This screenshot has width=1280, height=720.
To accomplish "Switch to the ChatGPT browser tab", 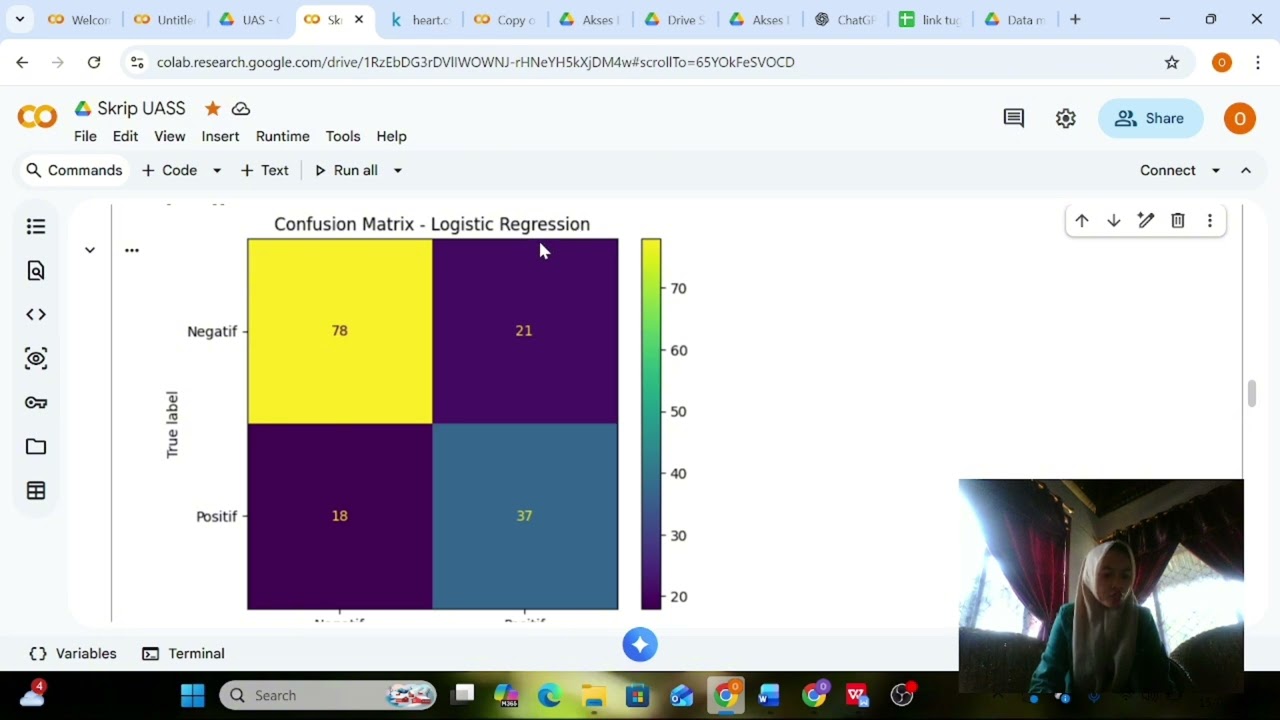I will 846,19.
